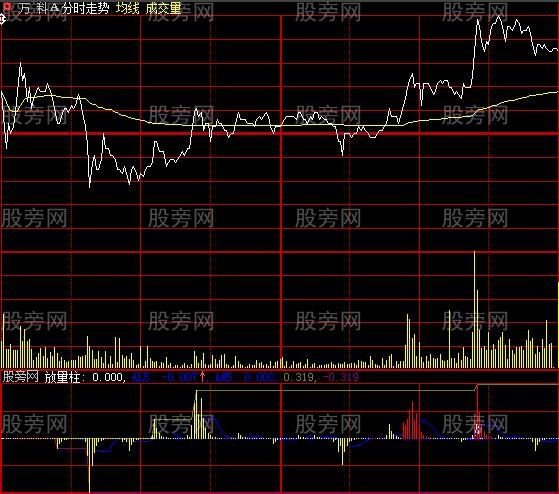
Task: Click the red-white signal marker in indicator panel
Action: [478, 429]
